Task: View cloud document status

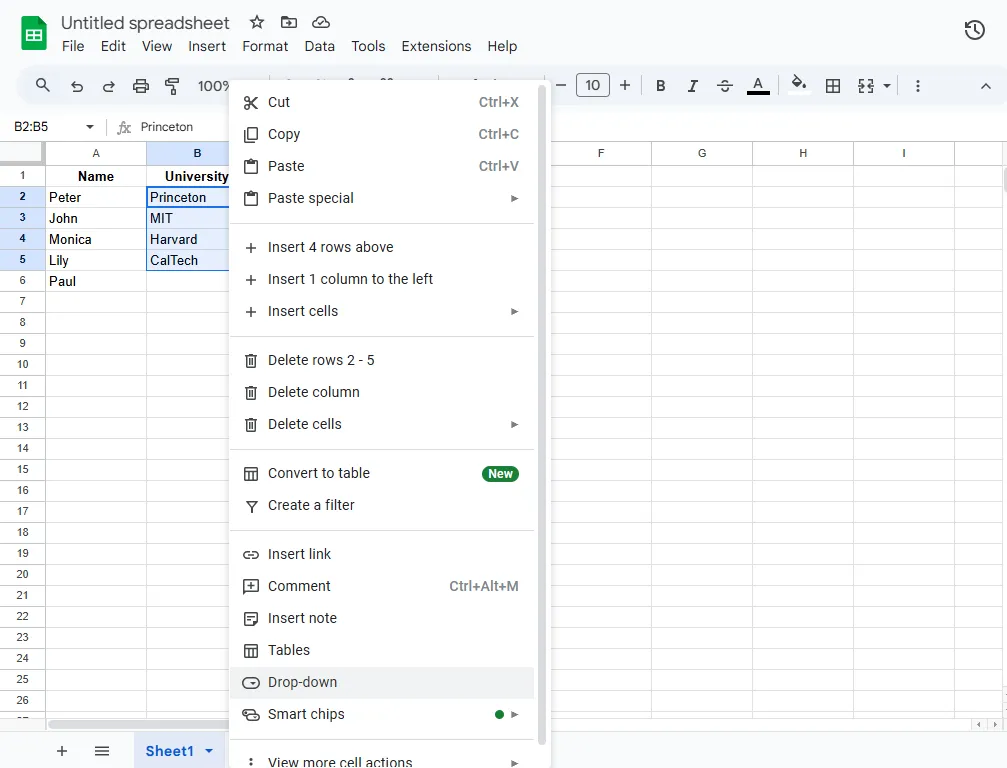Action: click(321, 22)
